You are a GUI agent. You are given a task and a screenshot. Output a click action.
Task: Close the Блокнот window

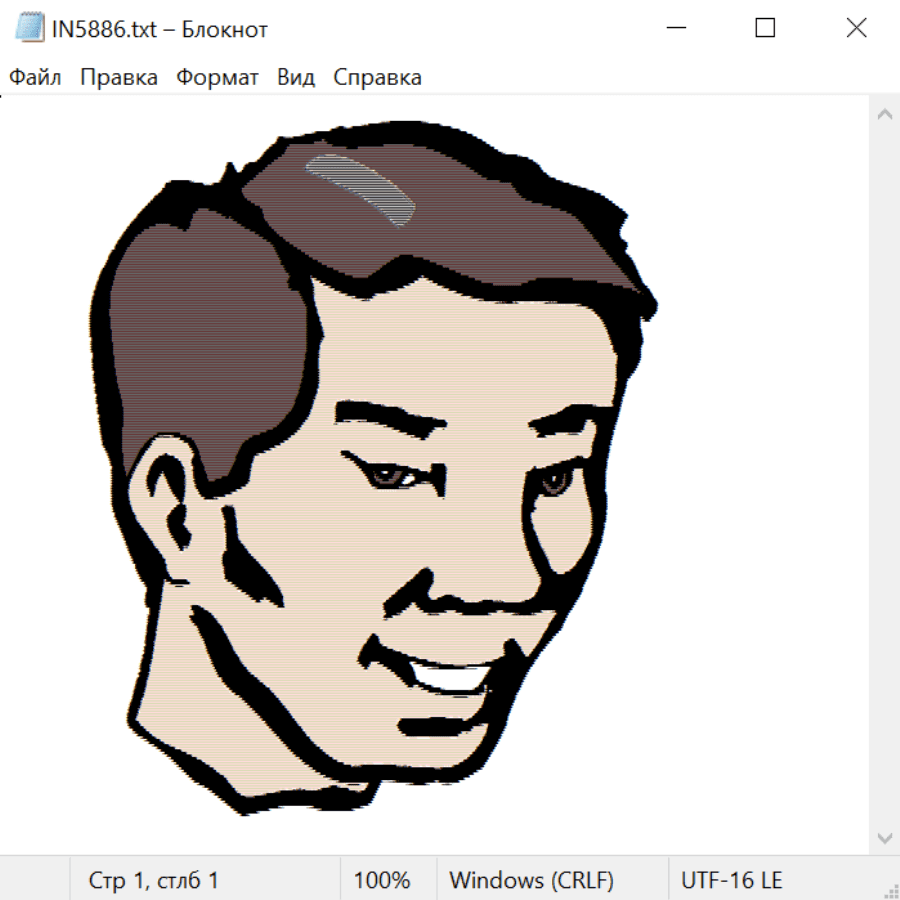tap(856, 29)
